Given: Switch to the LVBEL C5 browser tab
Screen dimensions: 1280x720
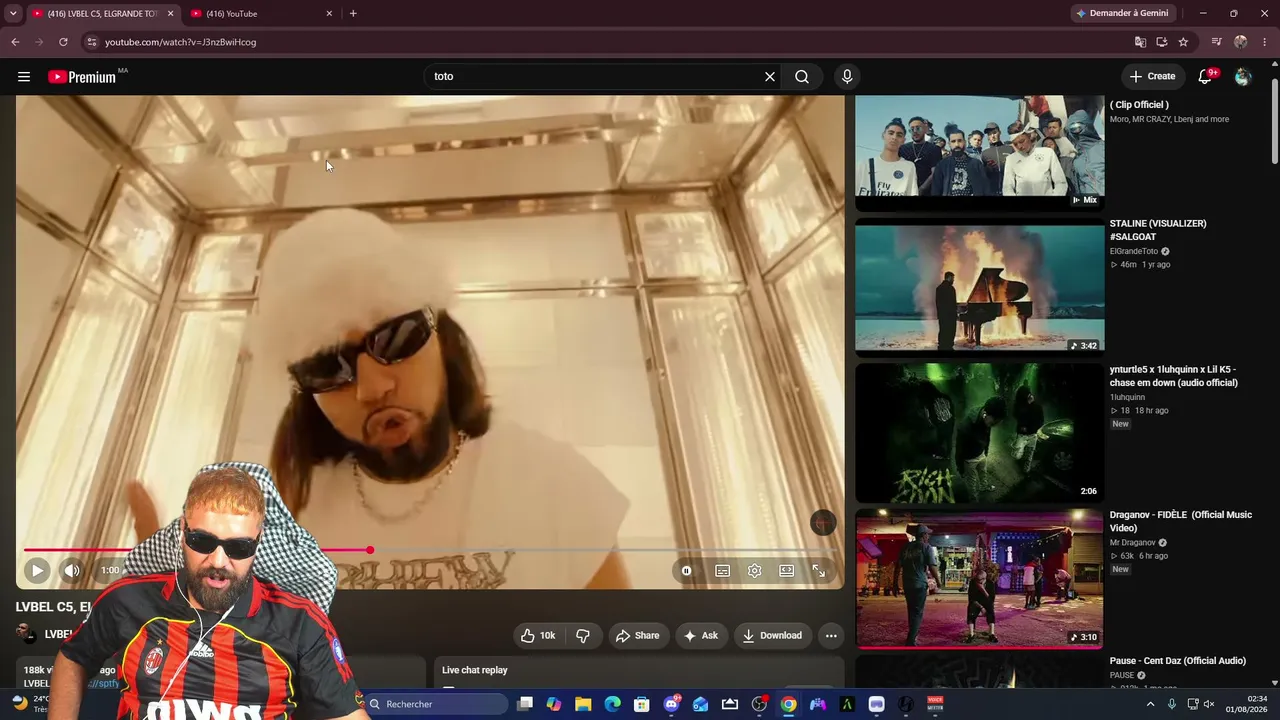Looking at the screenshot, I should click(x=103, y=14).
